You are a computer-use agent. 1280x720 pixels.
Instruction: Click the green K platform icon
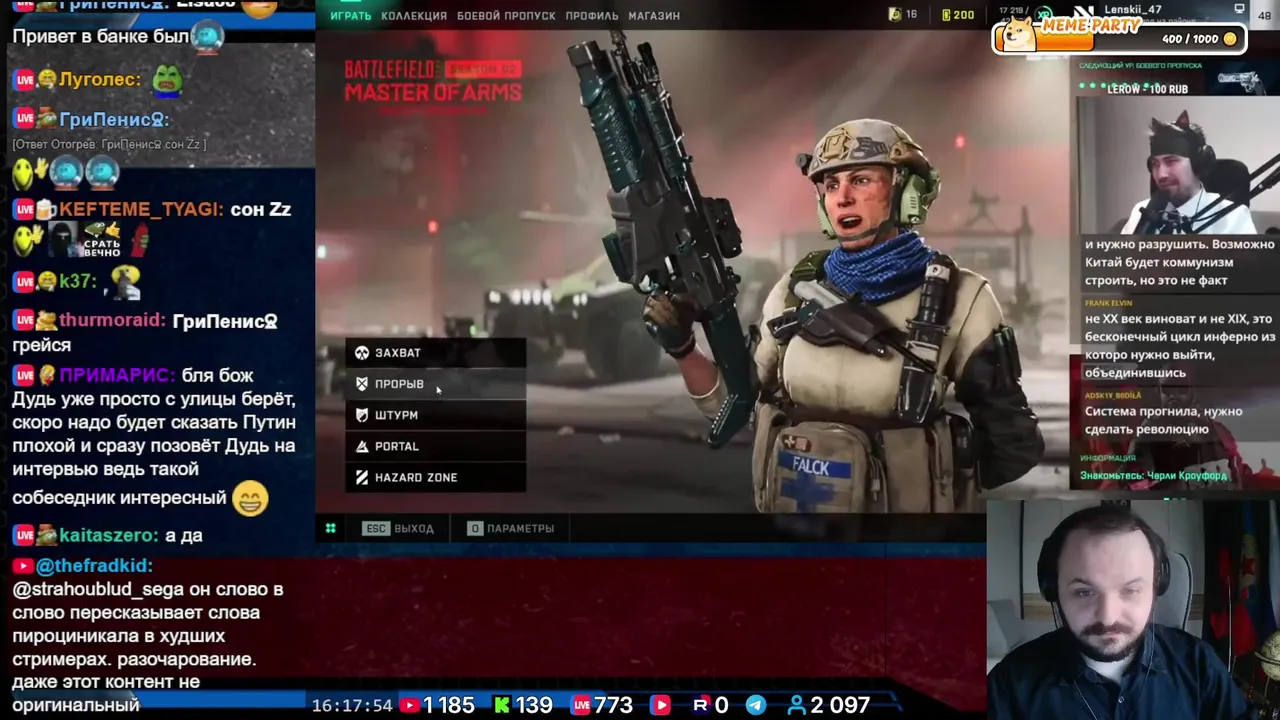502,705
